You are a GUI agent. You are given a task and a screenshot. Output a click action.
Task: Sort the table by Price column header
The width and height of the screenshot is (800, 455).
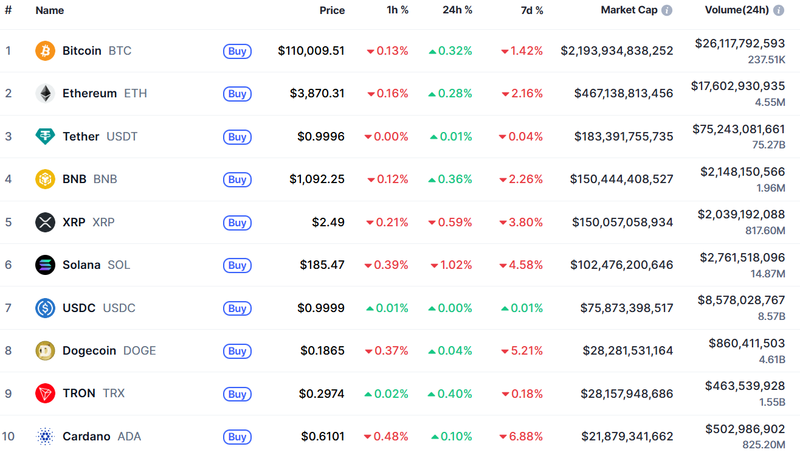tap(332, 10)
